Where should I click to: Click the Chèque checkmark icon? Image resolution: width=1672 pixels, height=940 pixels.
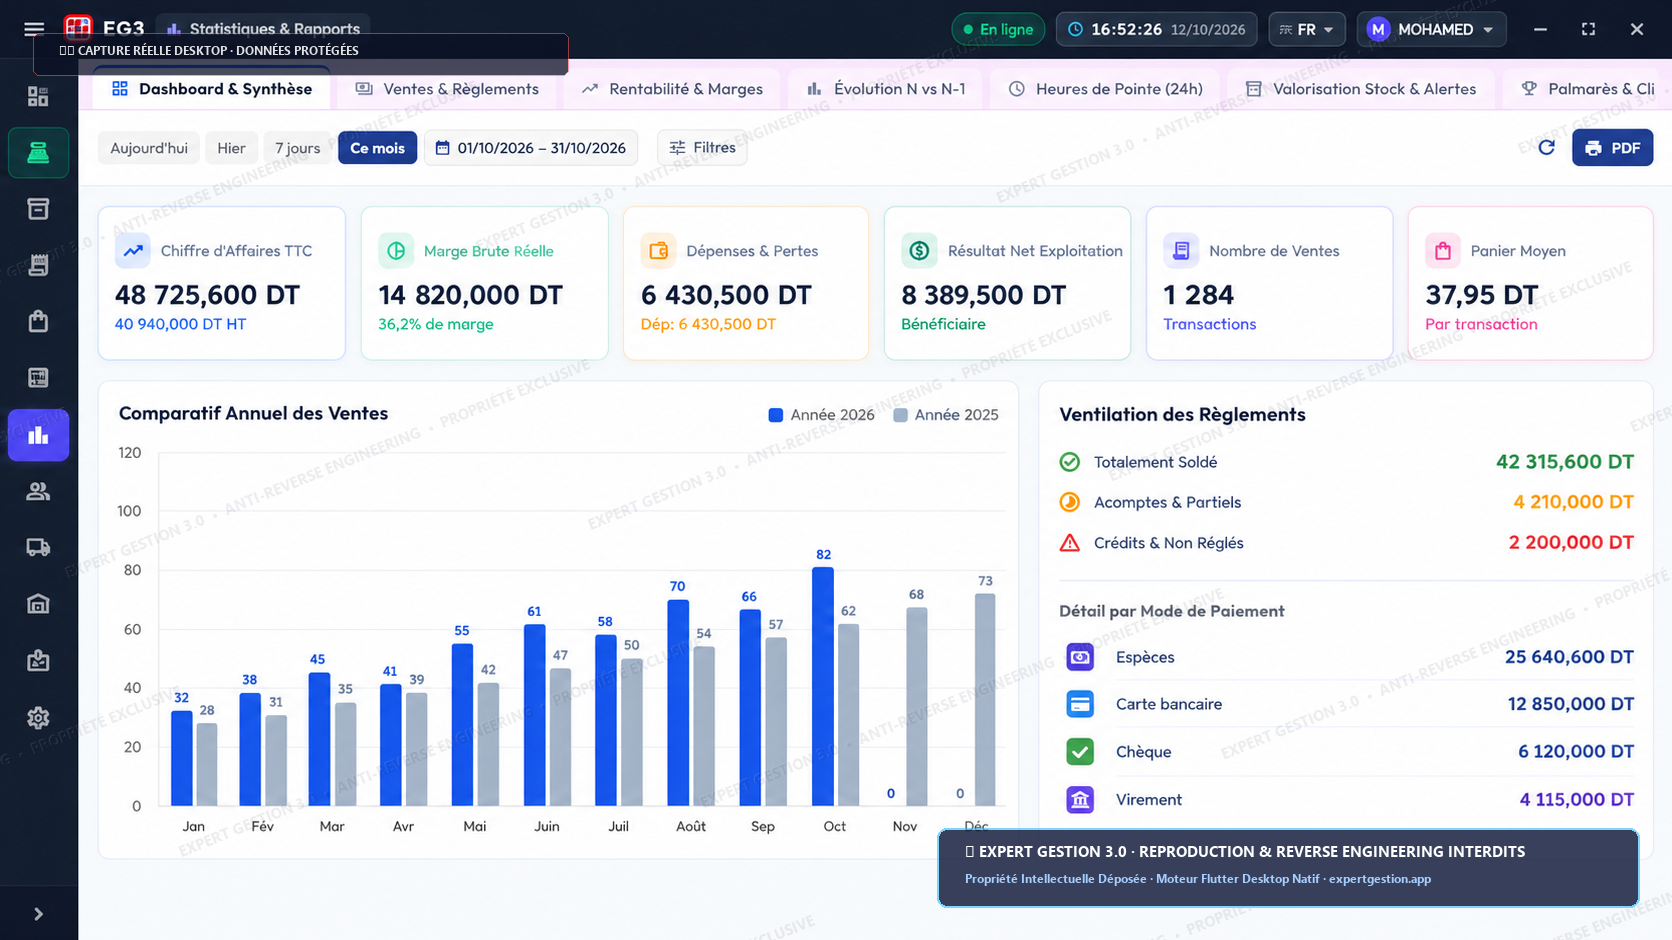(x=1080, y=751)
